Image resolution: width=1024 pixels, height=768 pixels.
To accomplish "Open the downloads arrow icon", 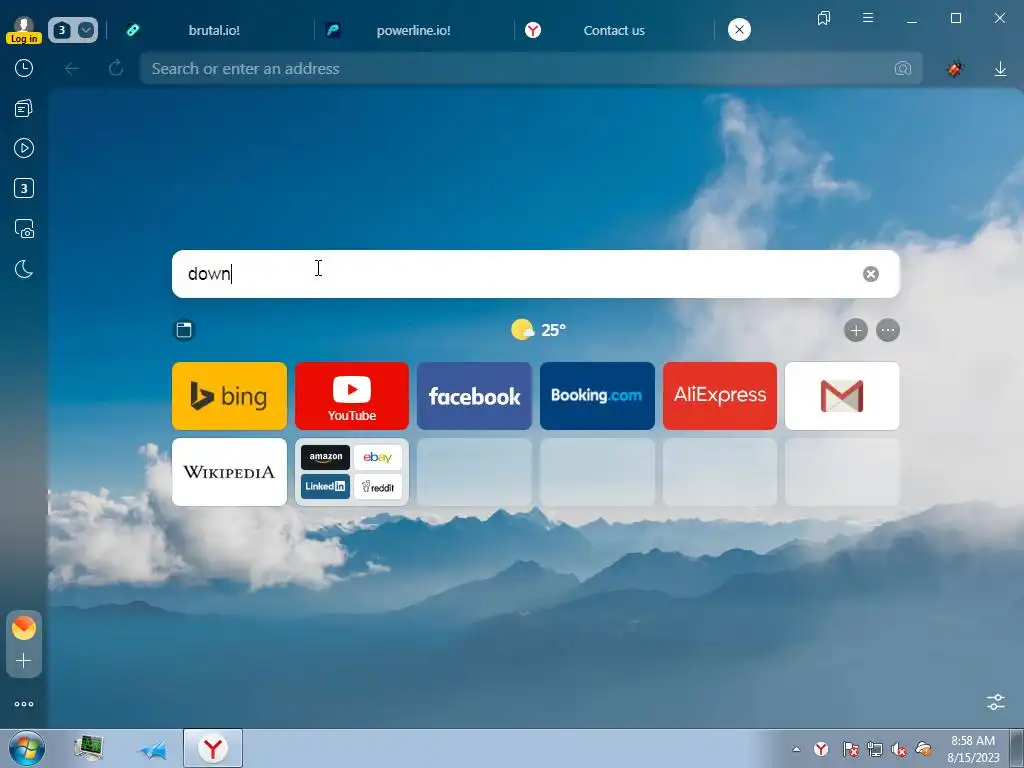I will 1000,69.
